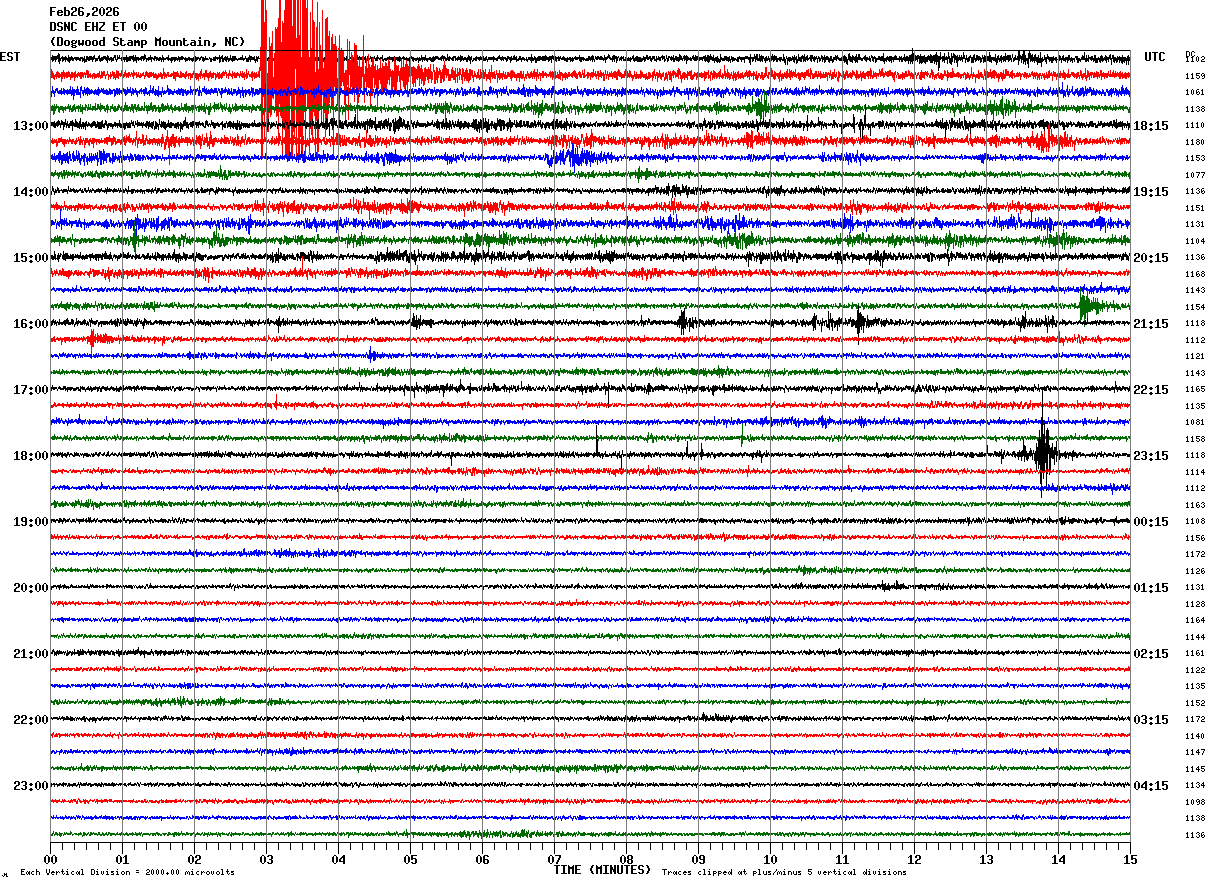Select minute 01 on the time axis
Viewport: 1210px width, 886px height.
tap(122, 859)
